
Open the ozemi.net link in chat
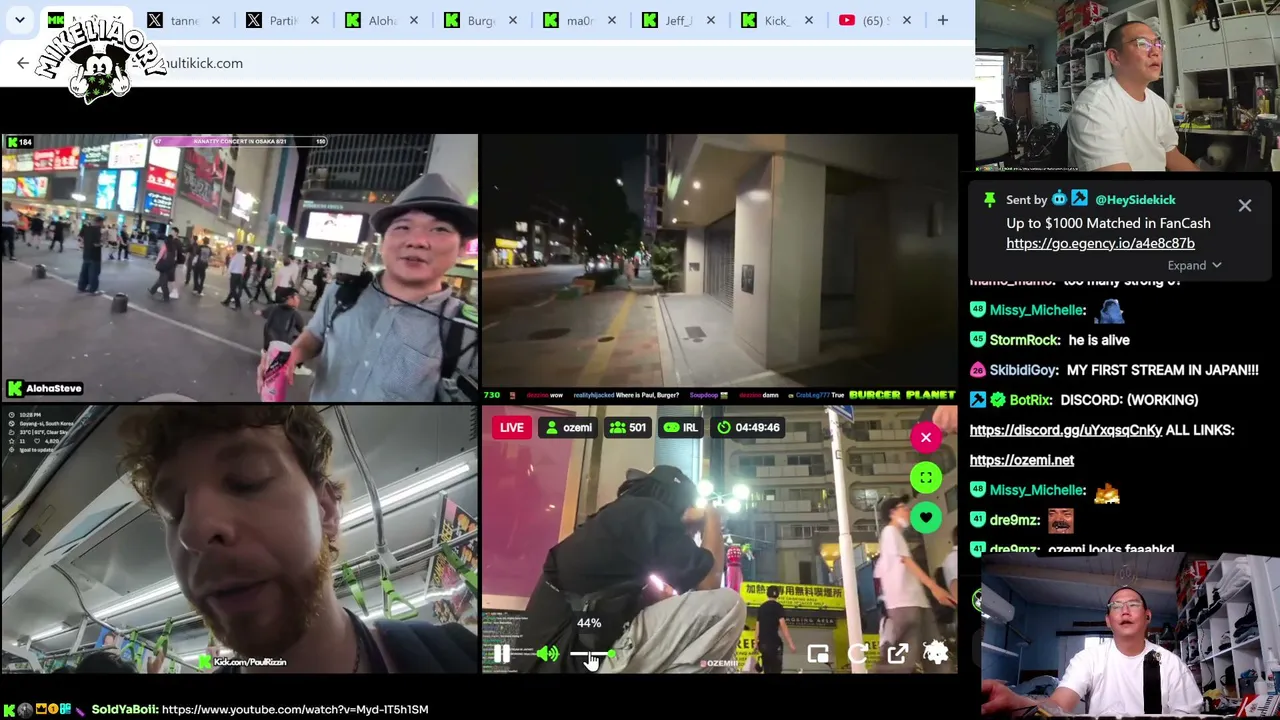1022,460
